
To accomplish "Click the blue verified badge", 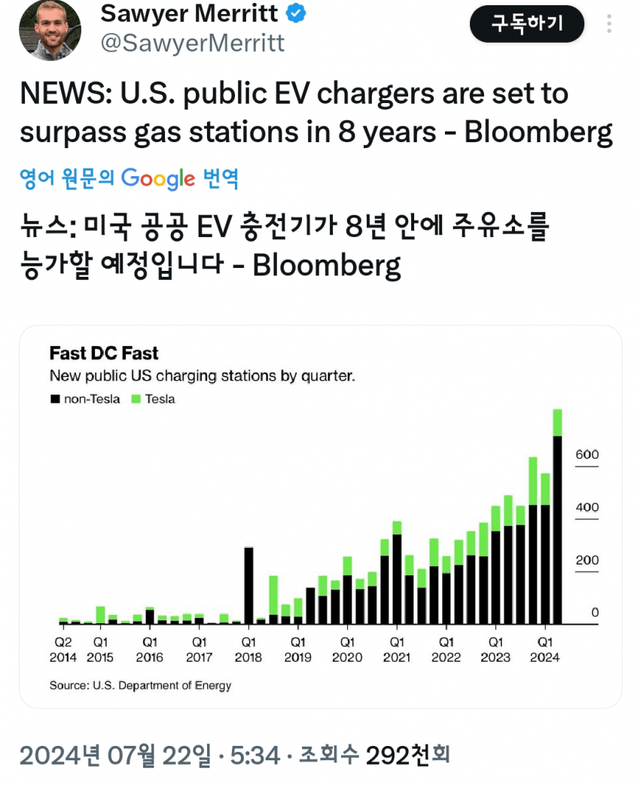I will [297, 14].
